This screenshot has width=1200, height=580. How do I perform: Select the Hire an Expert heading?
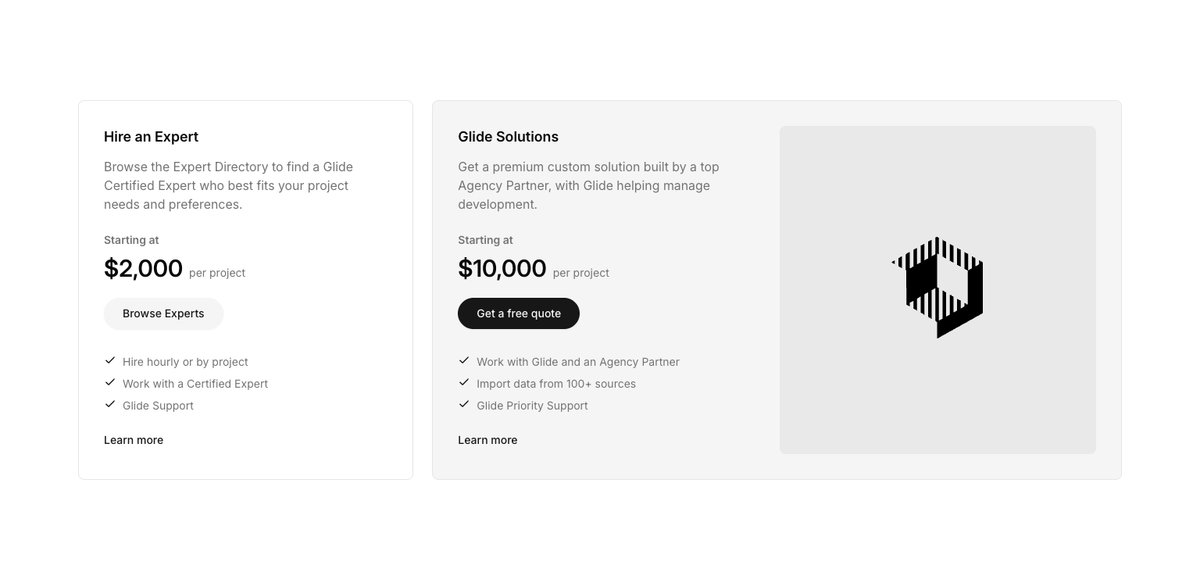pyautogui.click(x=151, y=137)
